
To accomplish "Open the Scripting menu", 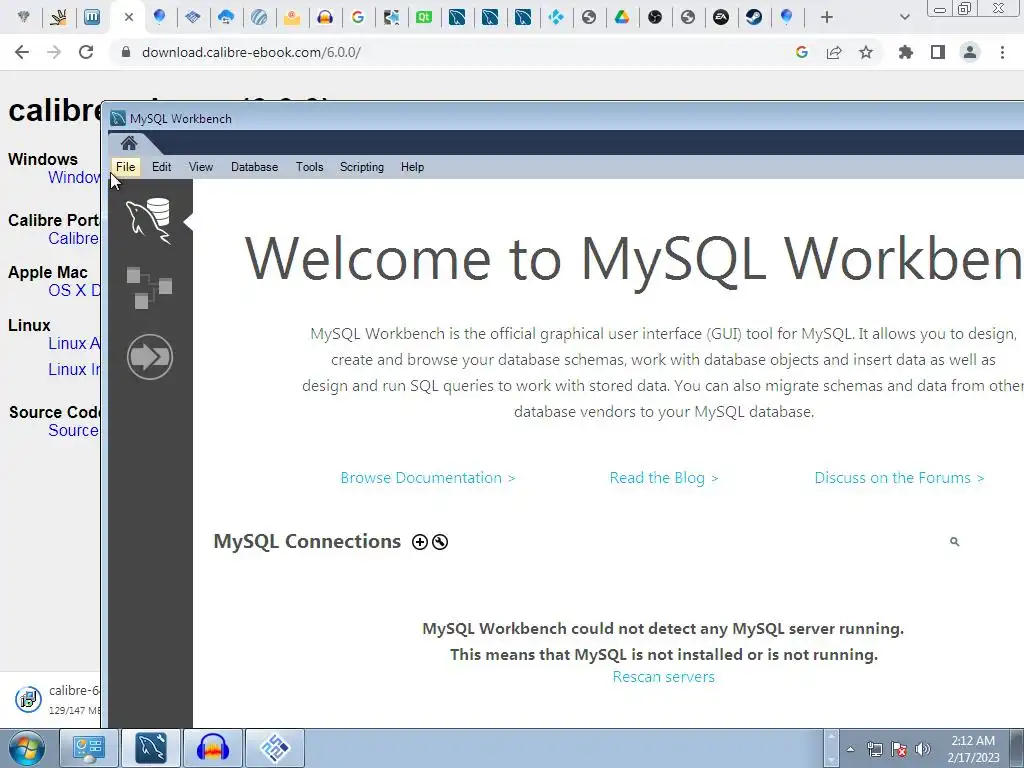I will 361,167.
